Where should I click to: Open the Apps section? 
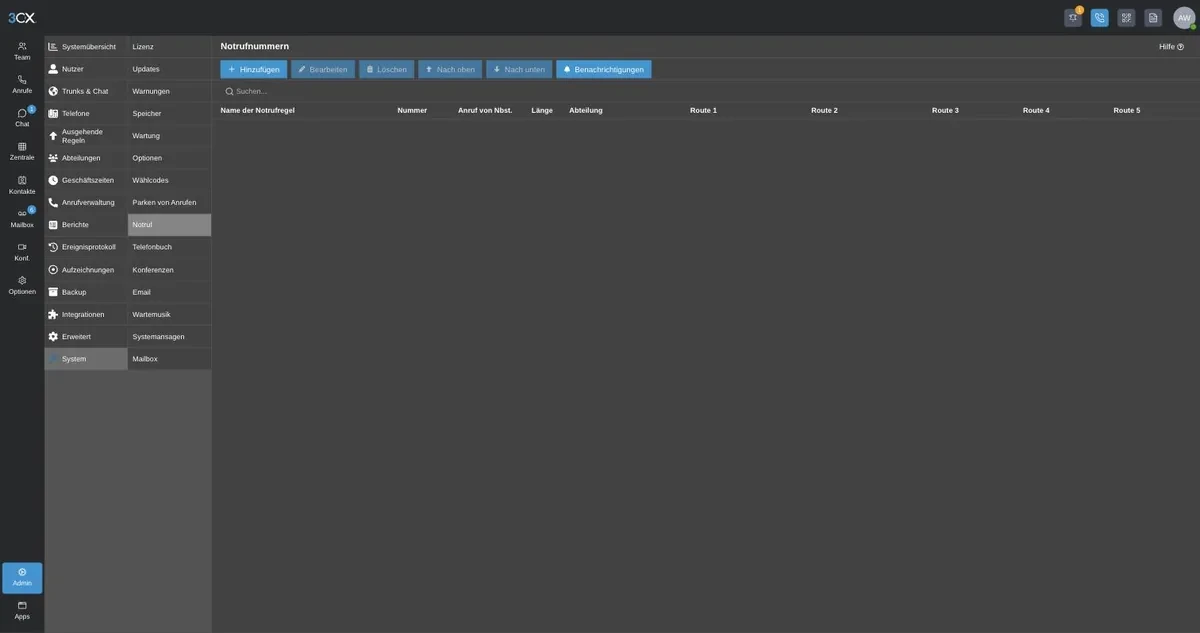click(x=22, y=610)
